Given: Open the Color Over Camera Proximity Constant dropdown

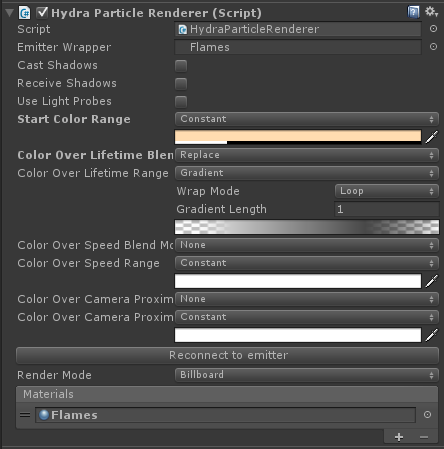Looking at the screenshot, I should click(307, 317).
